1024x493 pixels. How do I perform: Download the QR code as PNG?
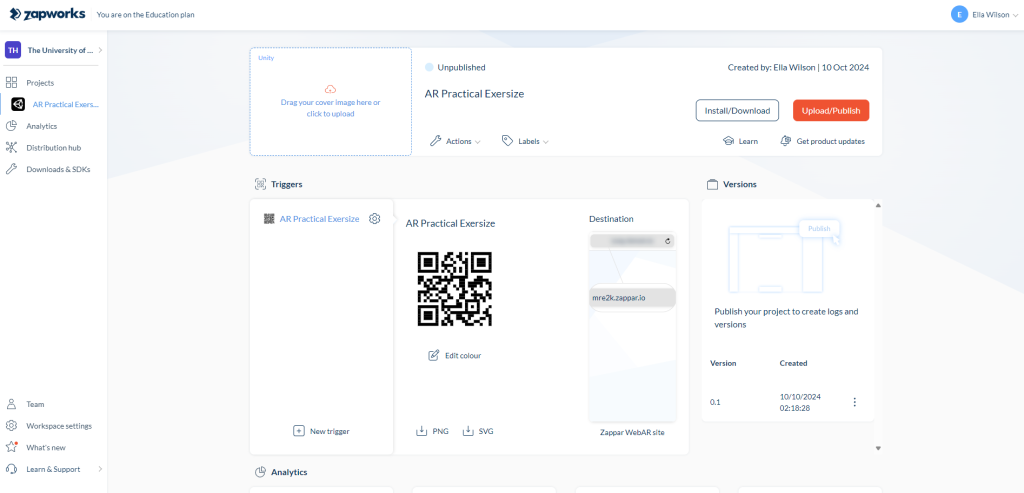pyautogui.click(x=432, y=431)
